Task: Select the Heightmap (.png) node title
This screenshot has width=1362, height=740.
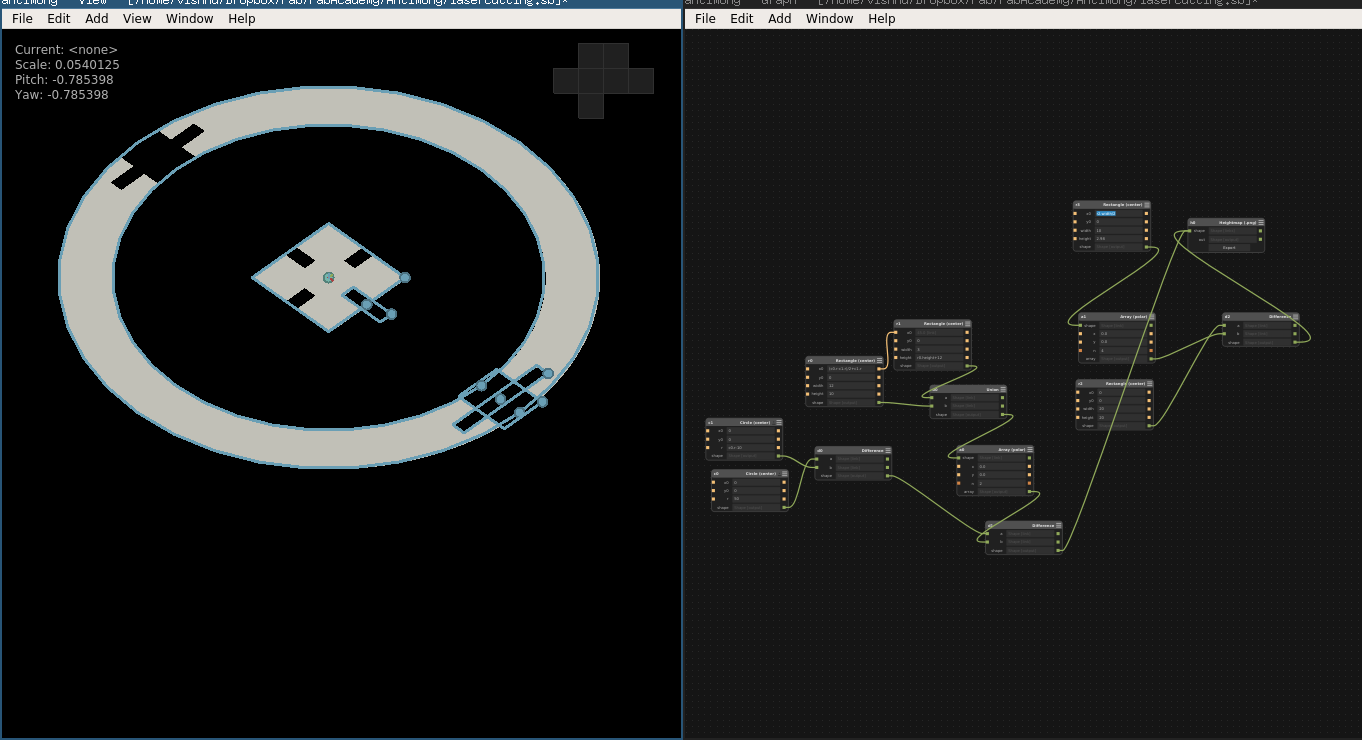Action: (1237, 223)
